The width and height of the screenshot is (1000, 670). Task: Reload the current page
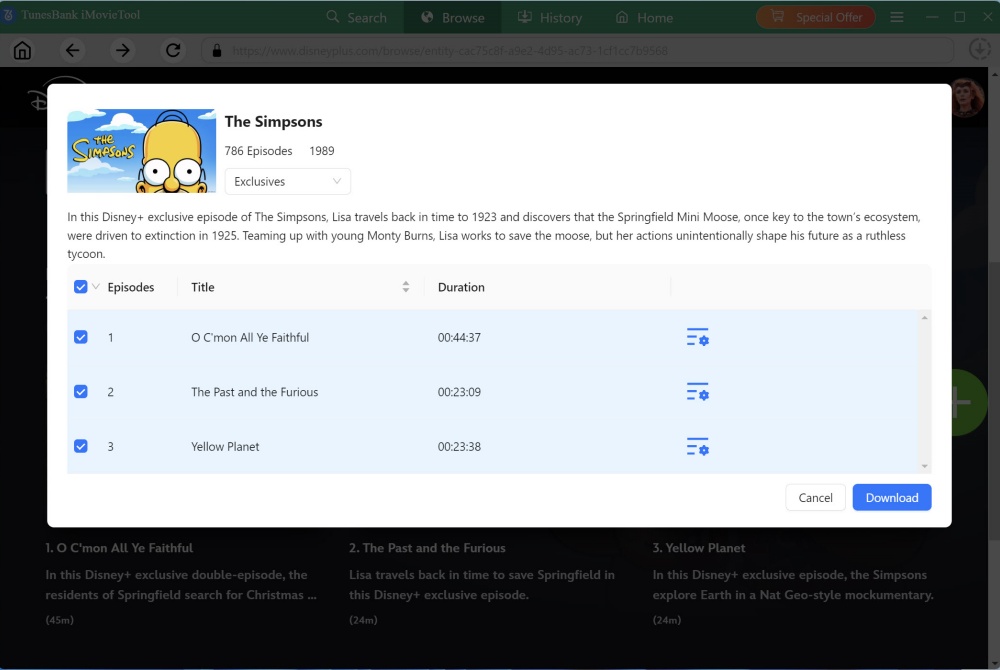pos(173,51)
